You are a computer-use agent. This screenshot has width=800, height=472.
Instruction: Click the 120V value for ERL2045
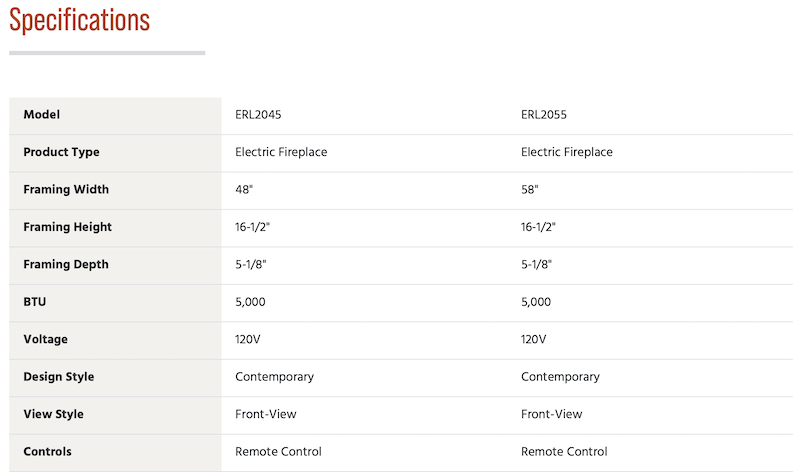click(x=247, y=339)
